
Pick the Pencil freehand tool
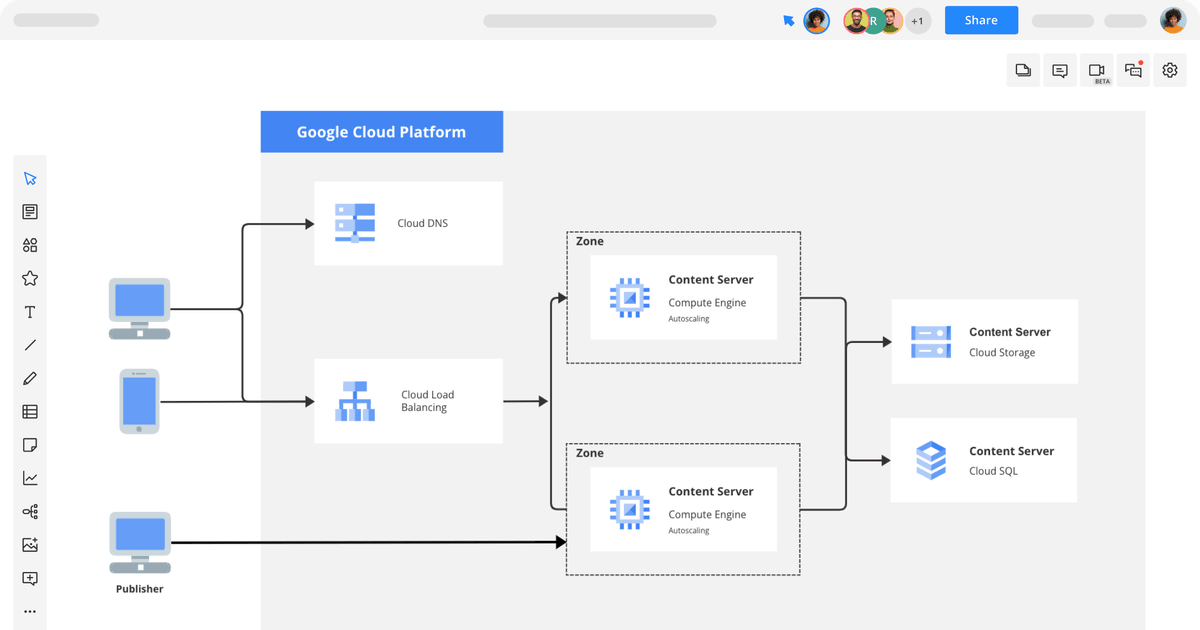pos(30,378)
